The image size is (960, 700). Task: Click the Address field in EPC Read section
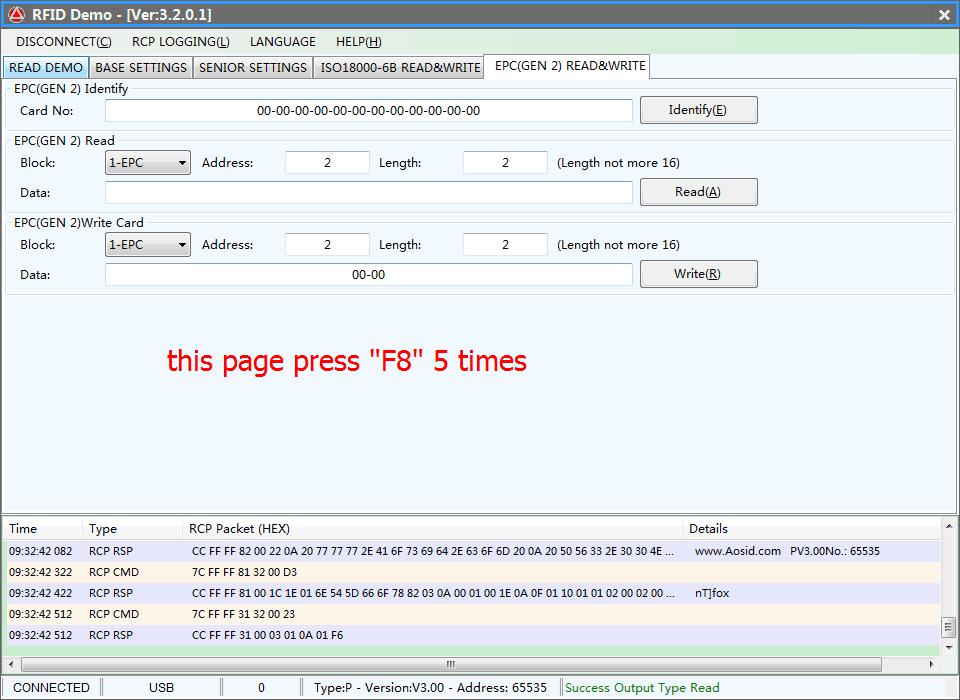[327, 163]
